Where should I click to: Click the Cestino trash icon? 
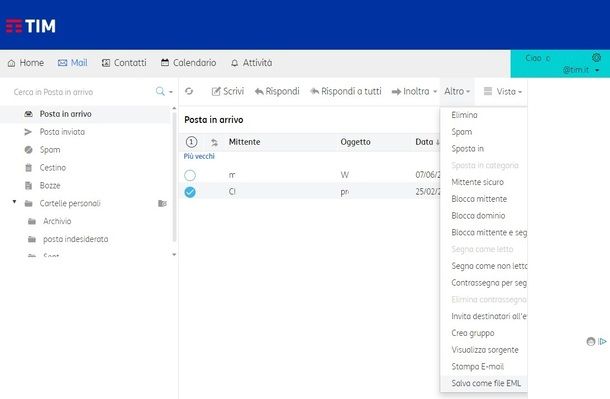pyautogui.click(x=28, y=168)
